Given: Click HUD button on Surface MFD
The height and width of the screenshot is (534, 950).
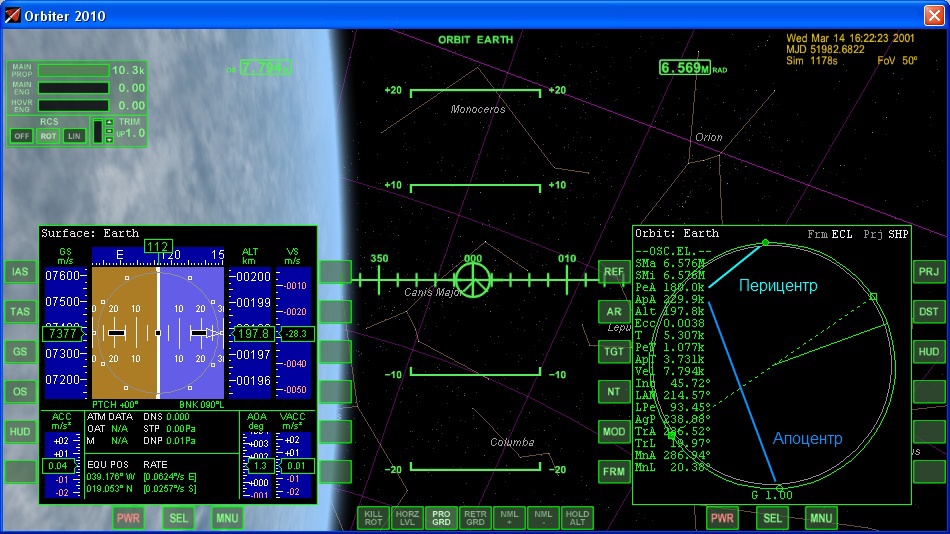Looking at the screenshot, I should (x=20, y=432).
